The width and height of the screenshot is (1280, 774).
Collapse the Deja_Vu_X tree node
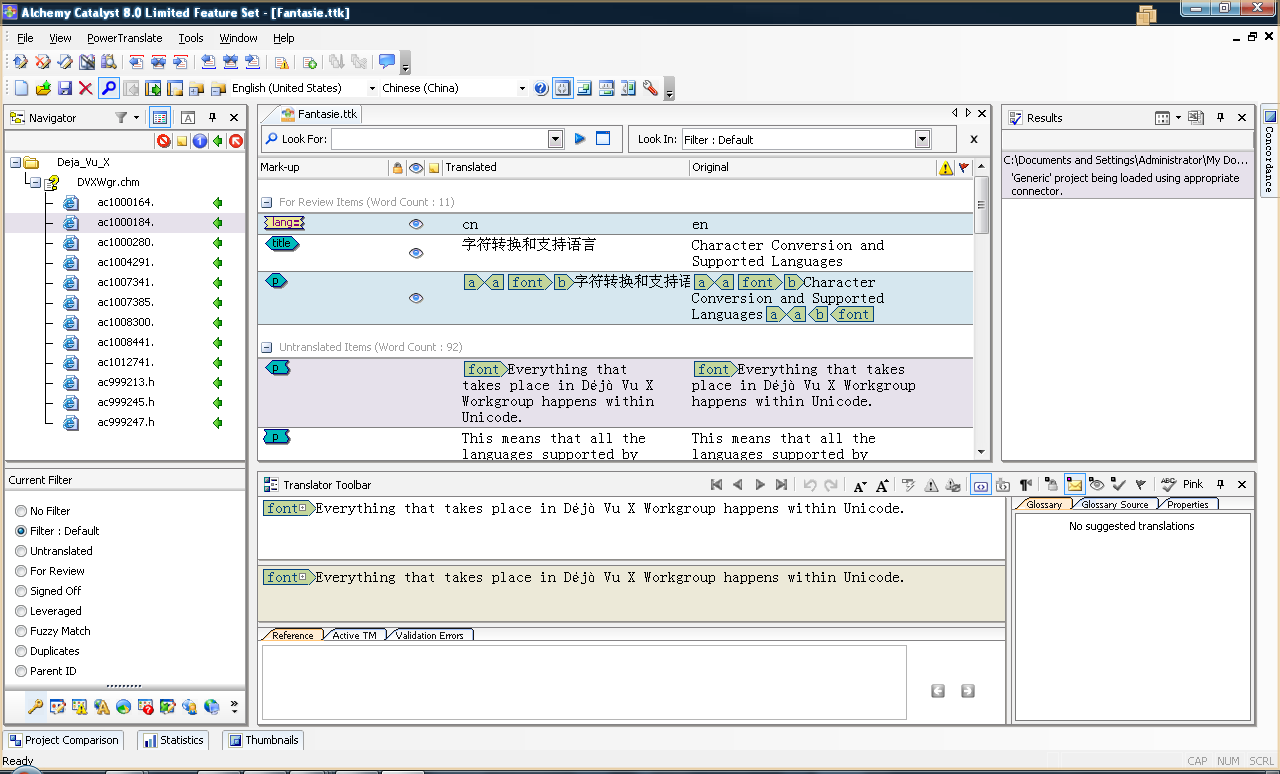click(16, 162)
